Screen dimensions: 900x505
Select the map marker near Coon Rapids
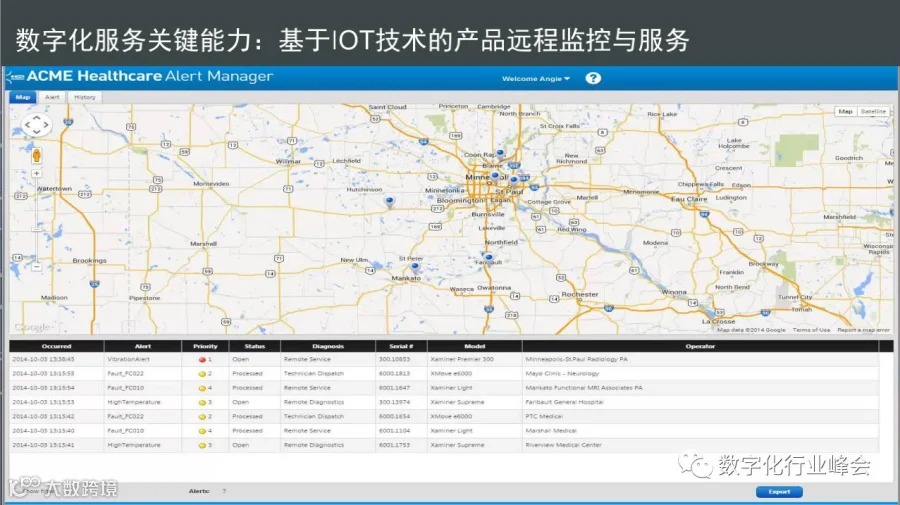(x=501, y=153)
